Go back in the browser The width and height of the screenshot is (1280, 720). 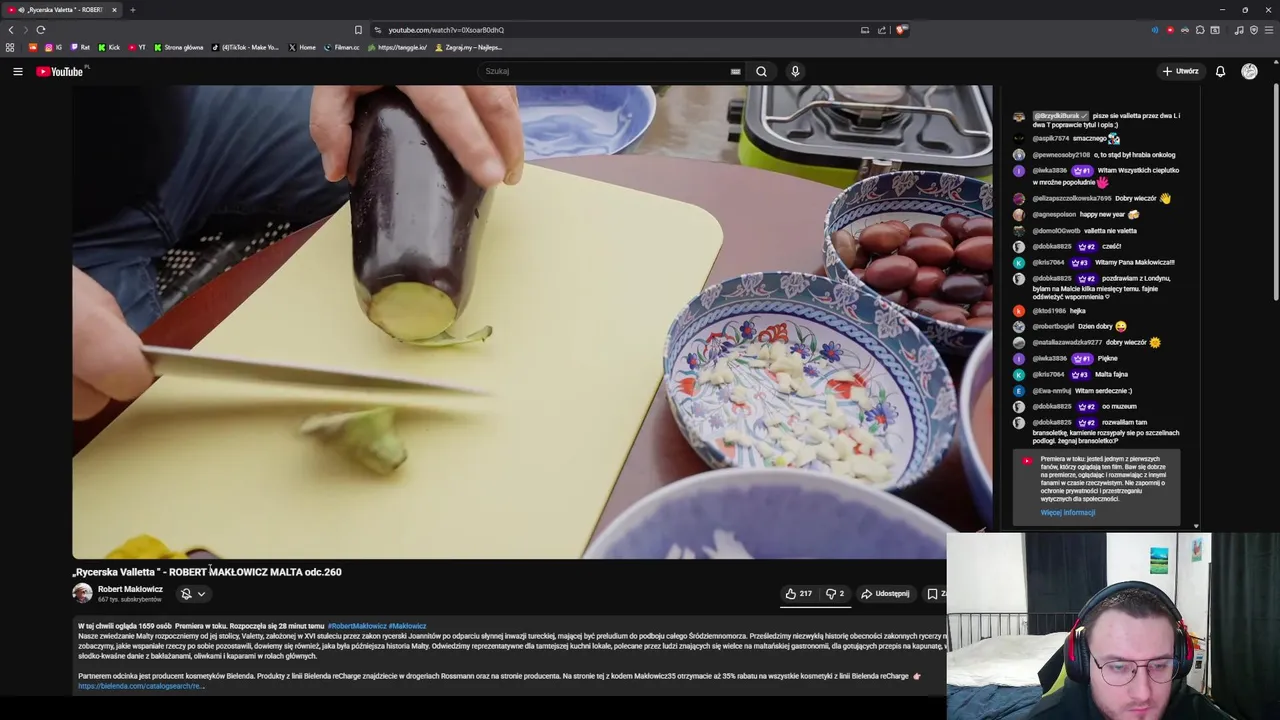click(x=11, y=30)
